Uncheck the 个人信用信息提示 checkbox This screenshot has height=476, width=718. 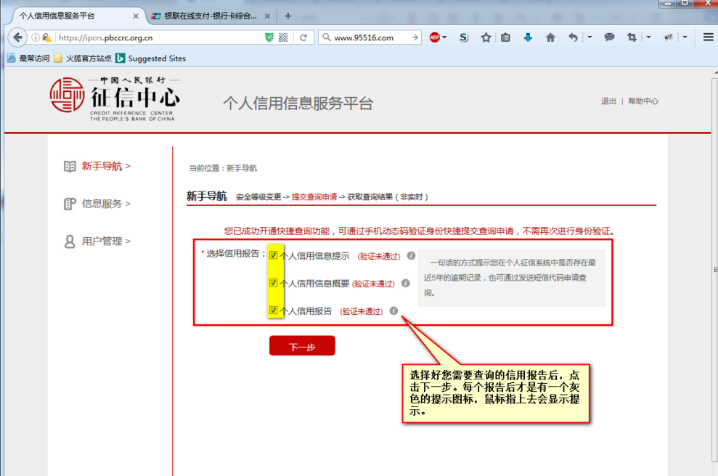point(273,256)
